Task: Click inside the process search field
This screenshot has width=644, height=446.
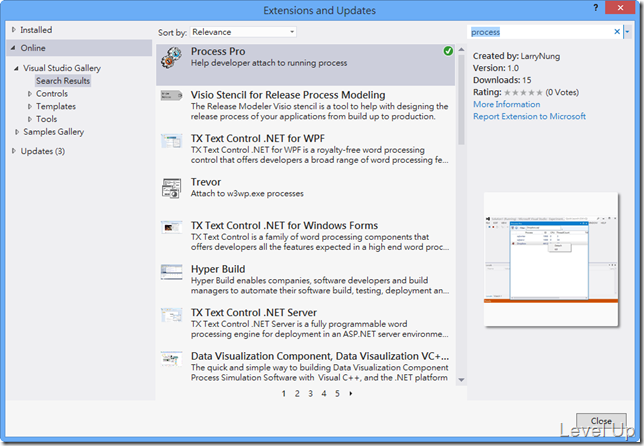Action: pos(540,32)
